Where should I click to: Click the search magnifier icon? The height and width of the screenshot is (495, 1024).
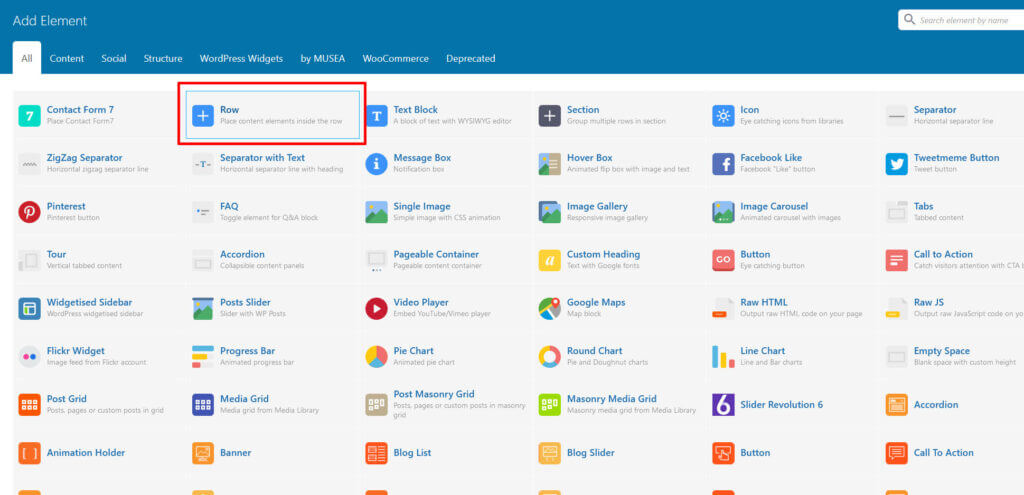pos(909,20)
